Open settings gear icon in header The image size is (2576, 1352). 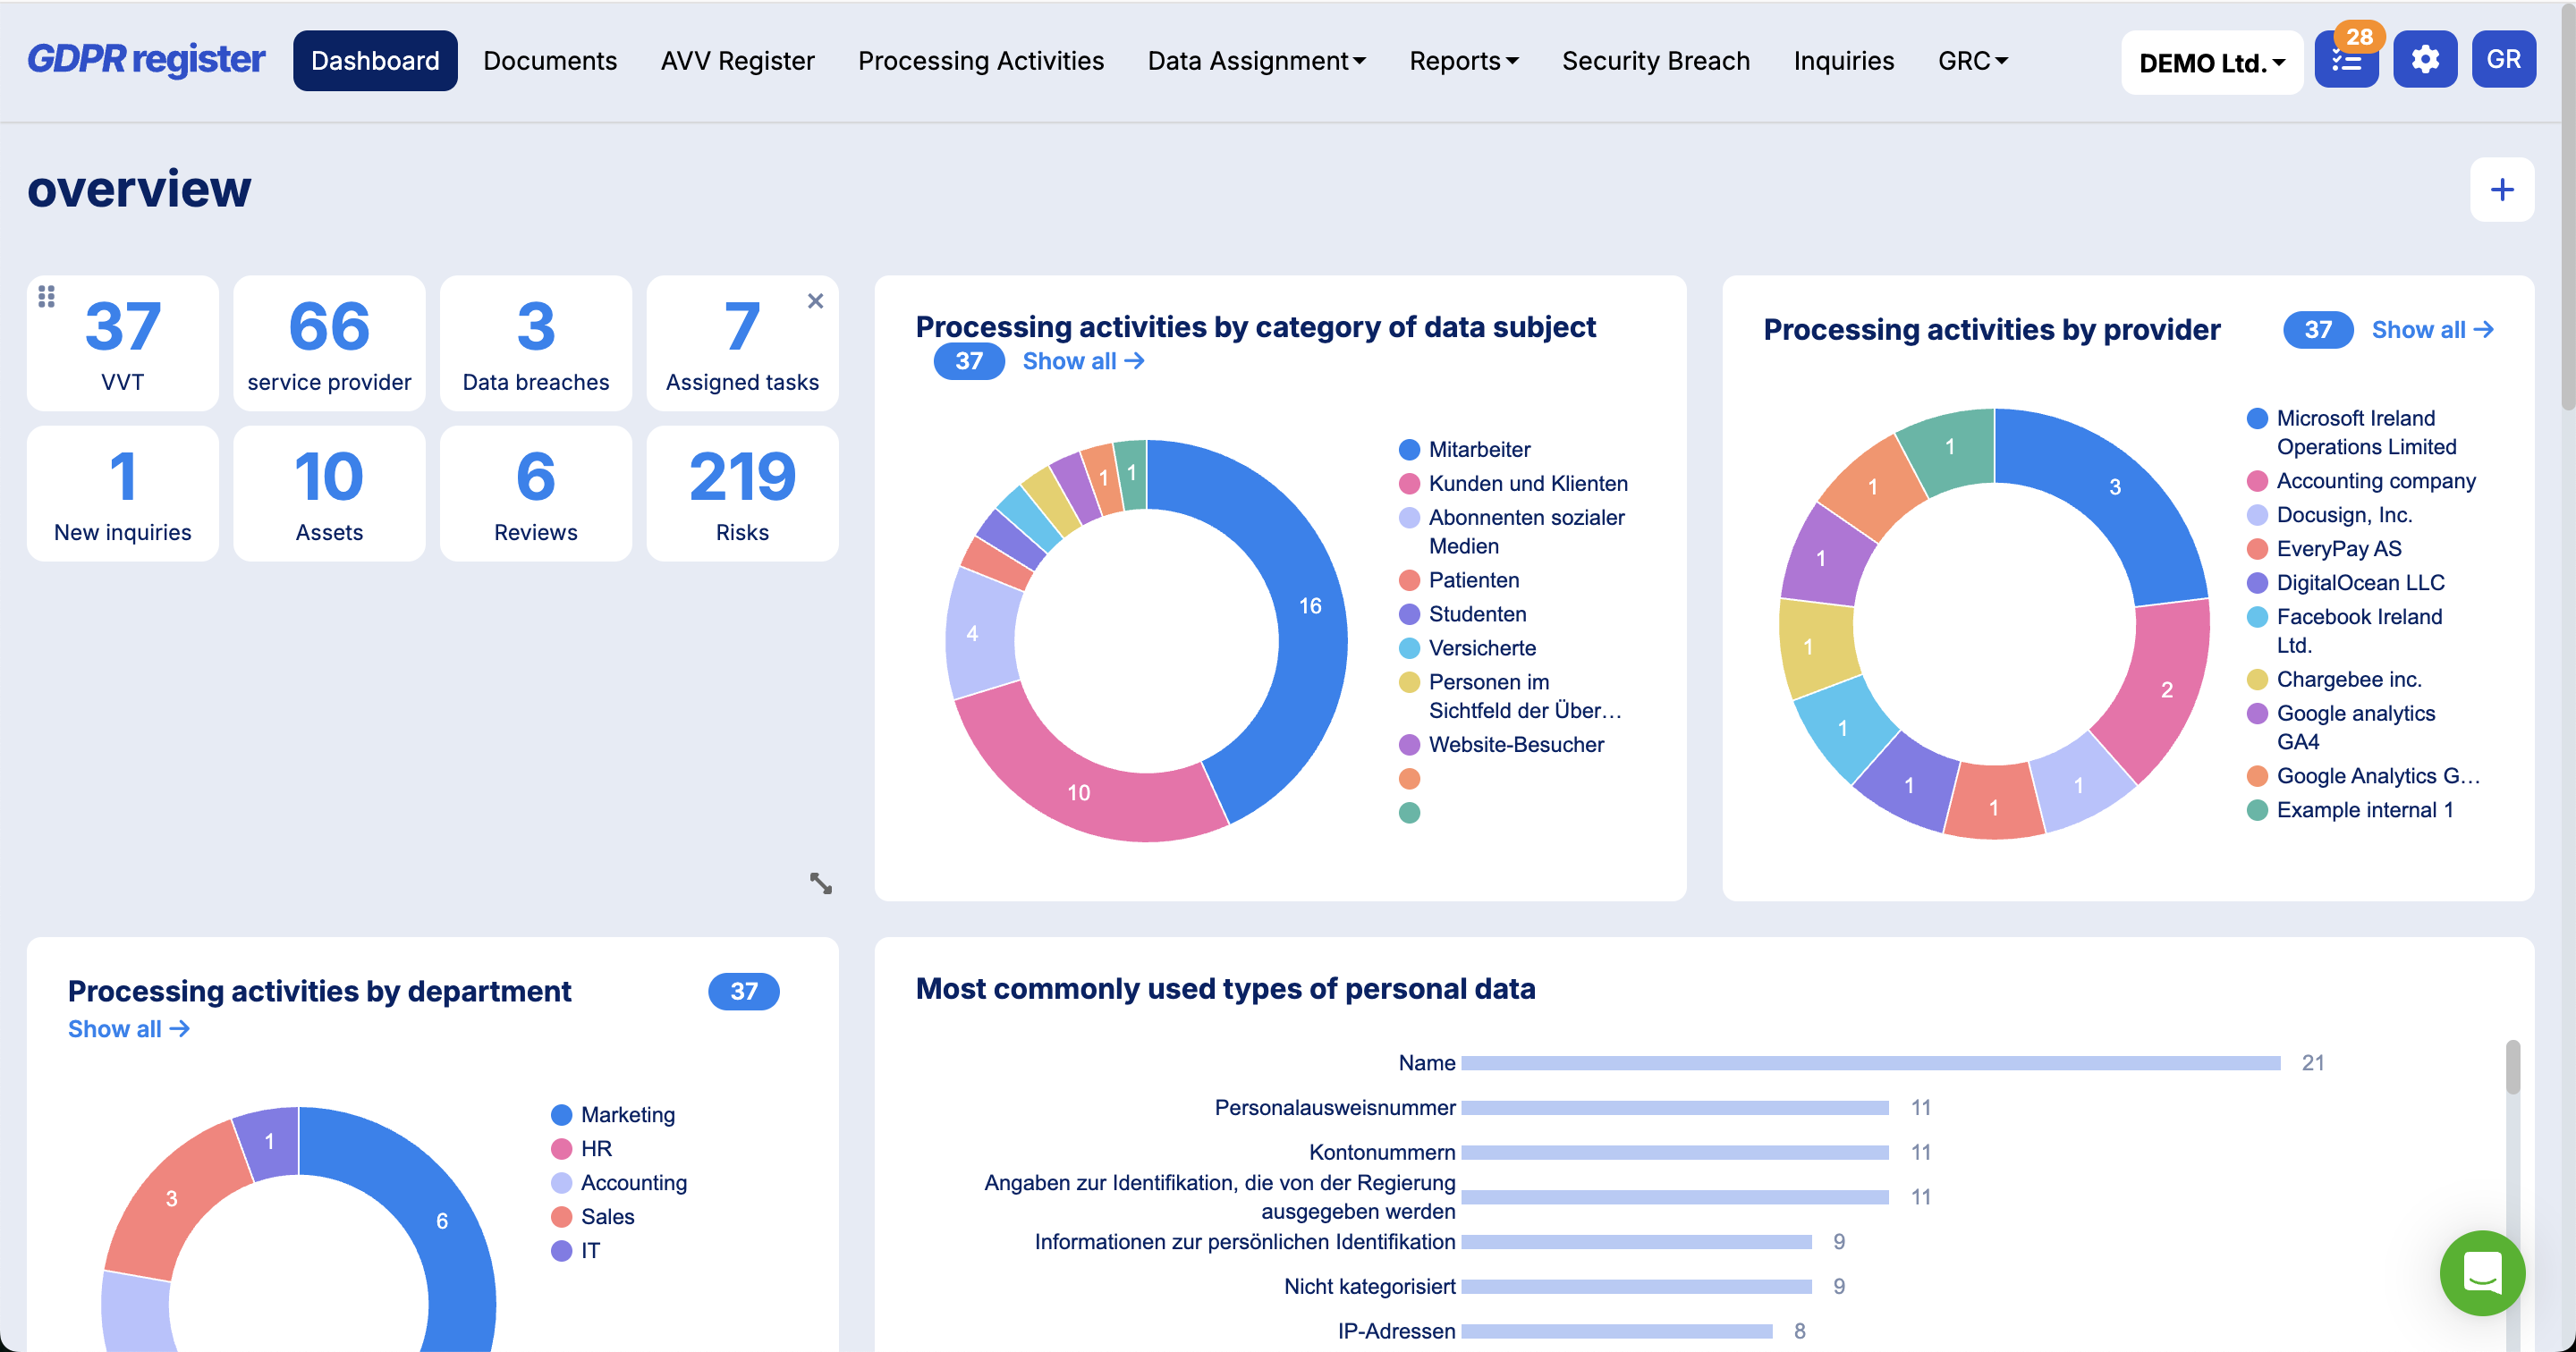coord(2425,60)
